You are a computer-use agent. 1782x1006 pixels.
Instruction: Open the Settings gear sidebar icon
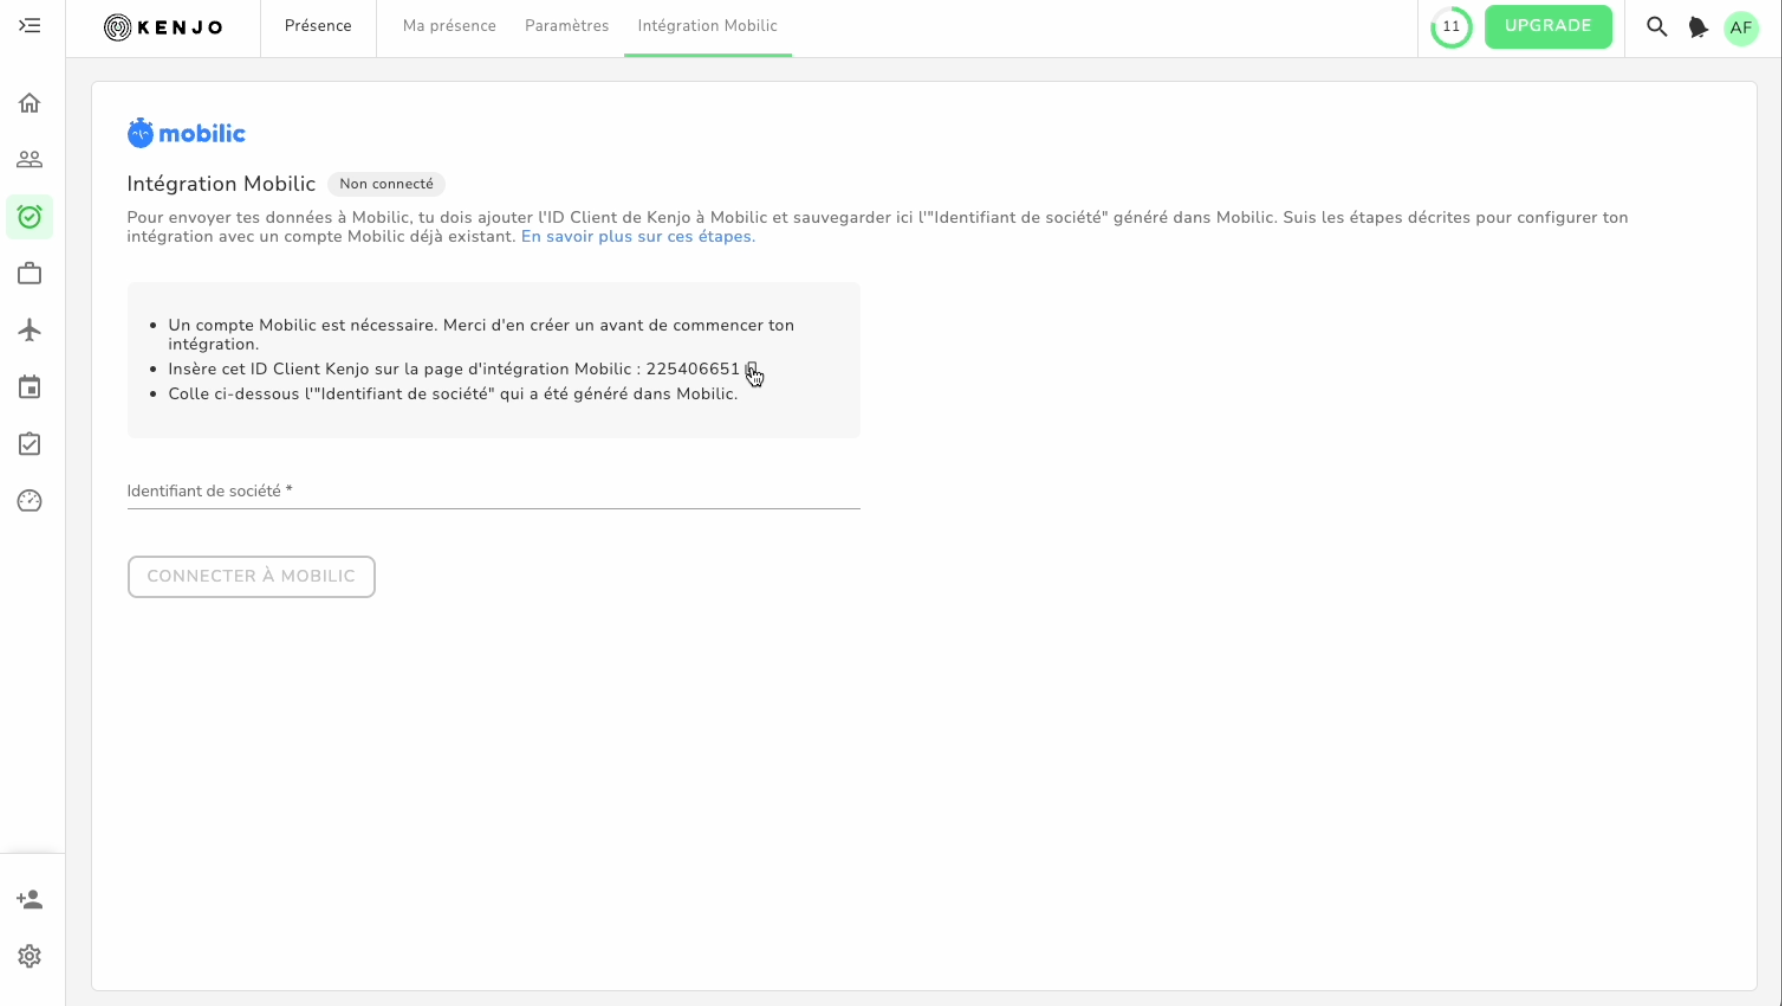(30, 957)
